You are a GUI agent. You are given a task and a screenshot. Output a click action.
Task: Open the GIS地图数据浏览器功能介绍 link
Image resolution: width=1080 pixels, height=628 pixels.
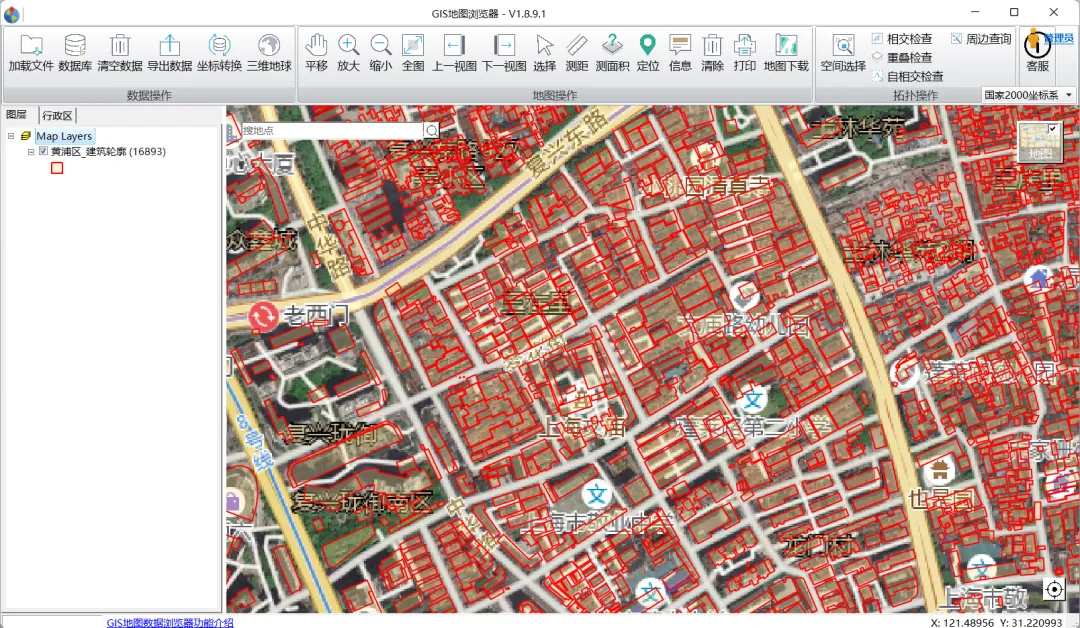pos(169,622)
